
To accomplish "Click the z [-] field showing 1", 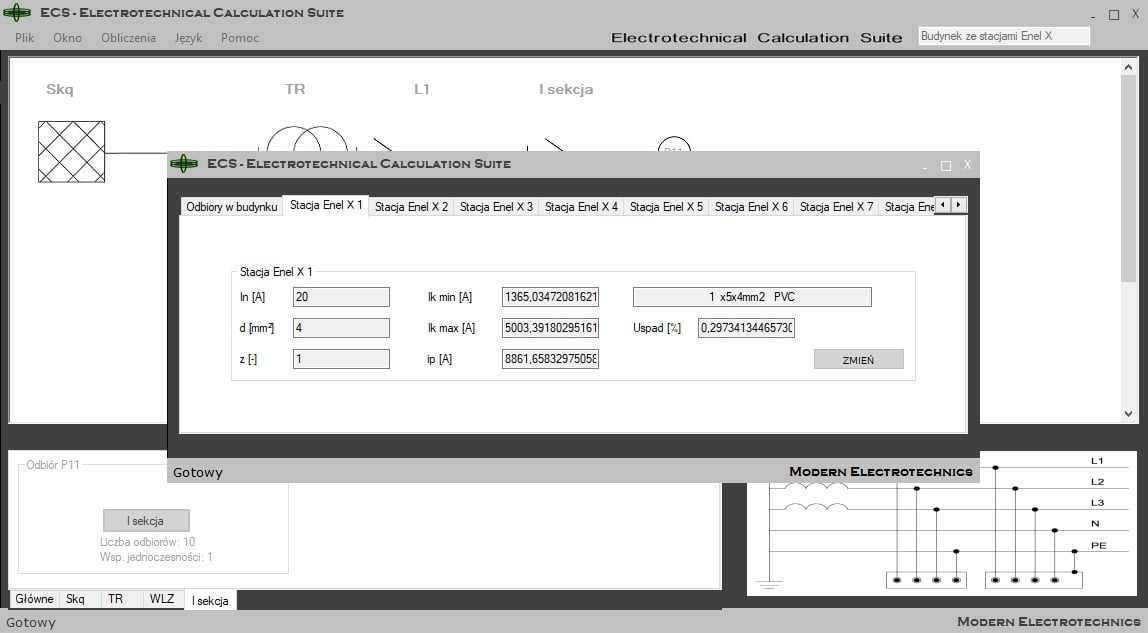I will [x=341, y=359].
